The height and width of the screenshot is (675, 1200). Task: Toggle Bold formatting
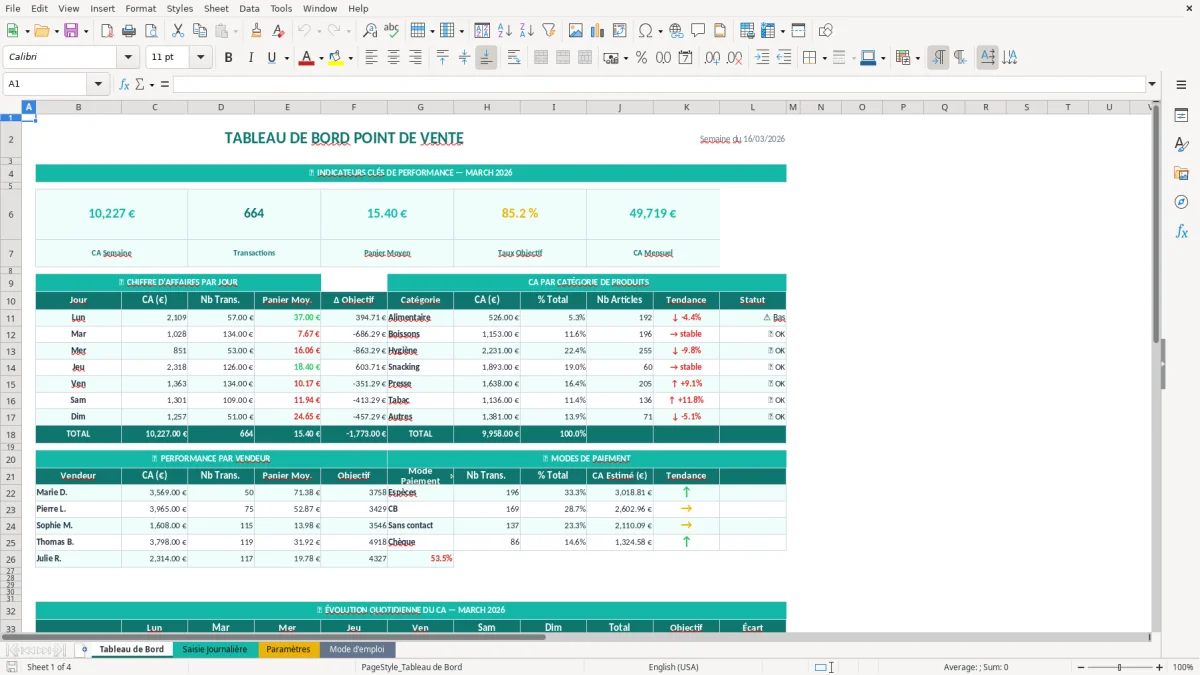coord(228,58)
